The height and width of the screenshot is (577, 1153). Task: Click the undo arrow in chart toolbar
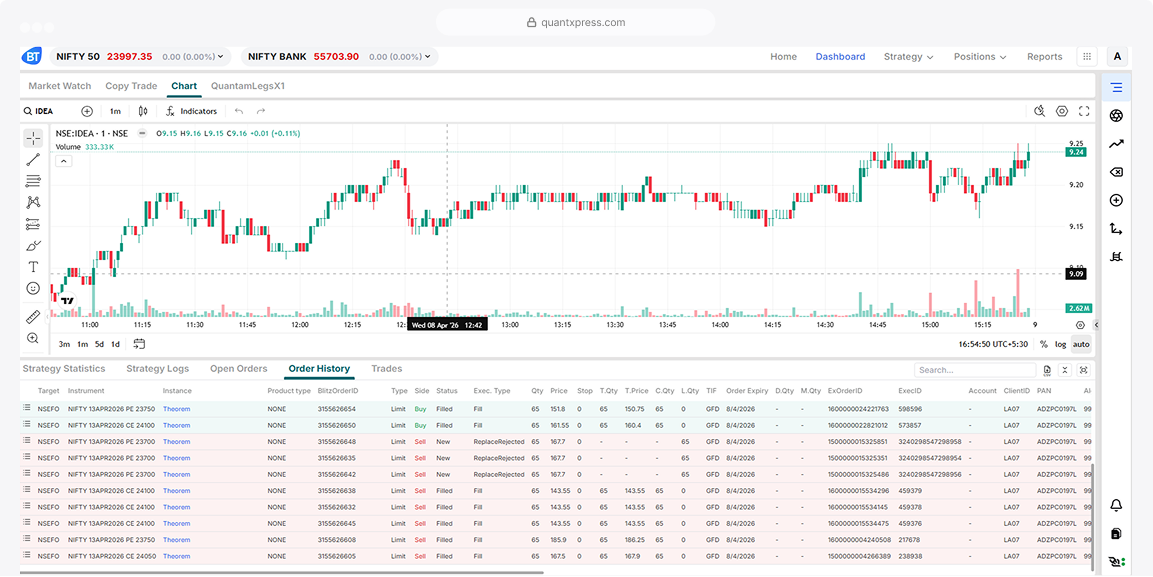pyautogui.click(x=238, y=111)
